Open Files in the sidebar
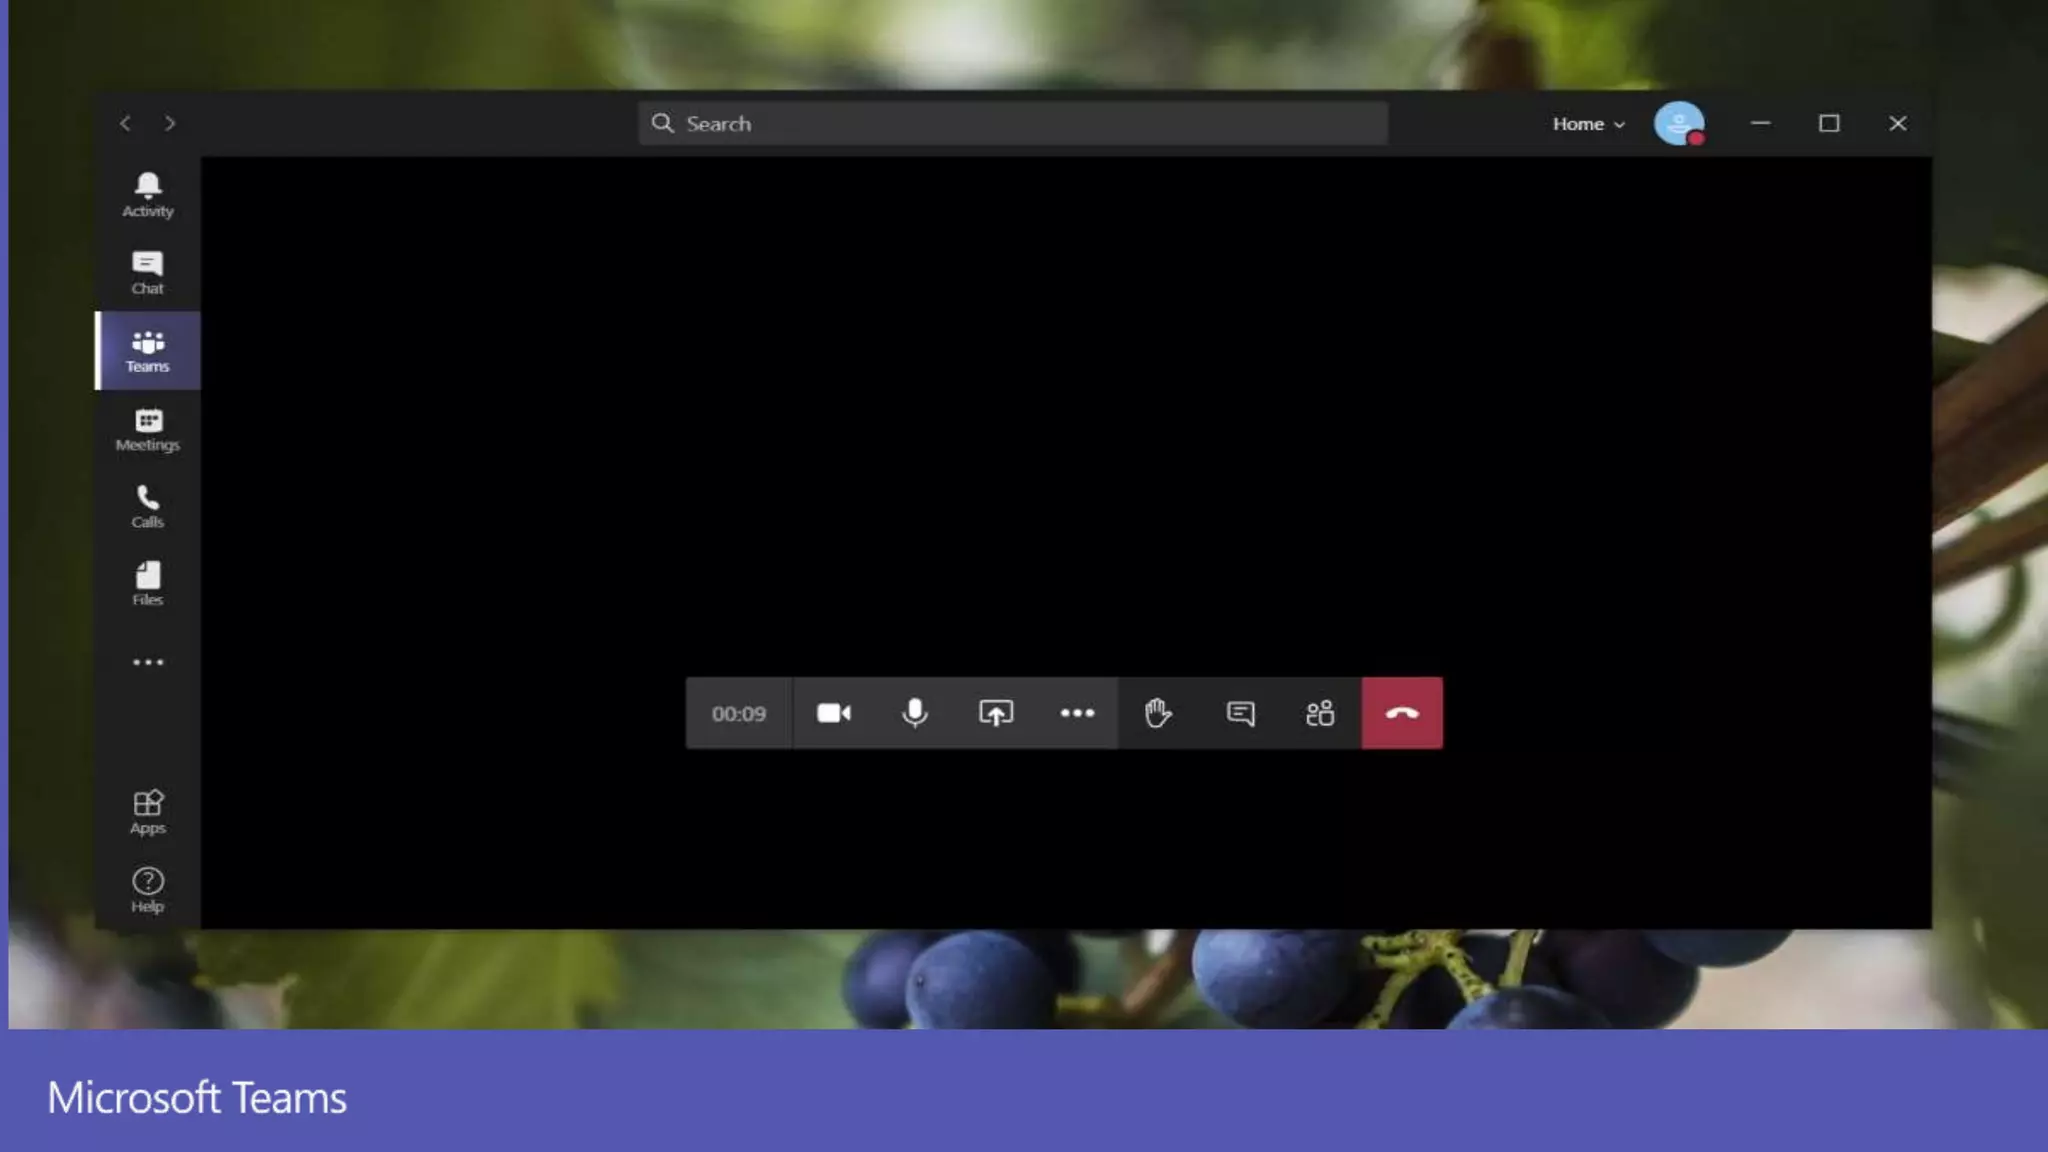 (148, 583)
